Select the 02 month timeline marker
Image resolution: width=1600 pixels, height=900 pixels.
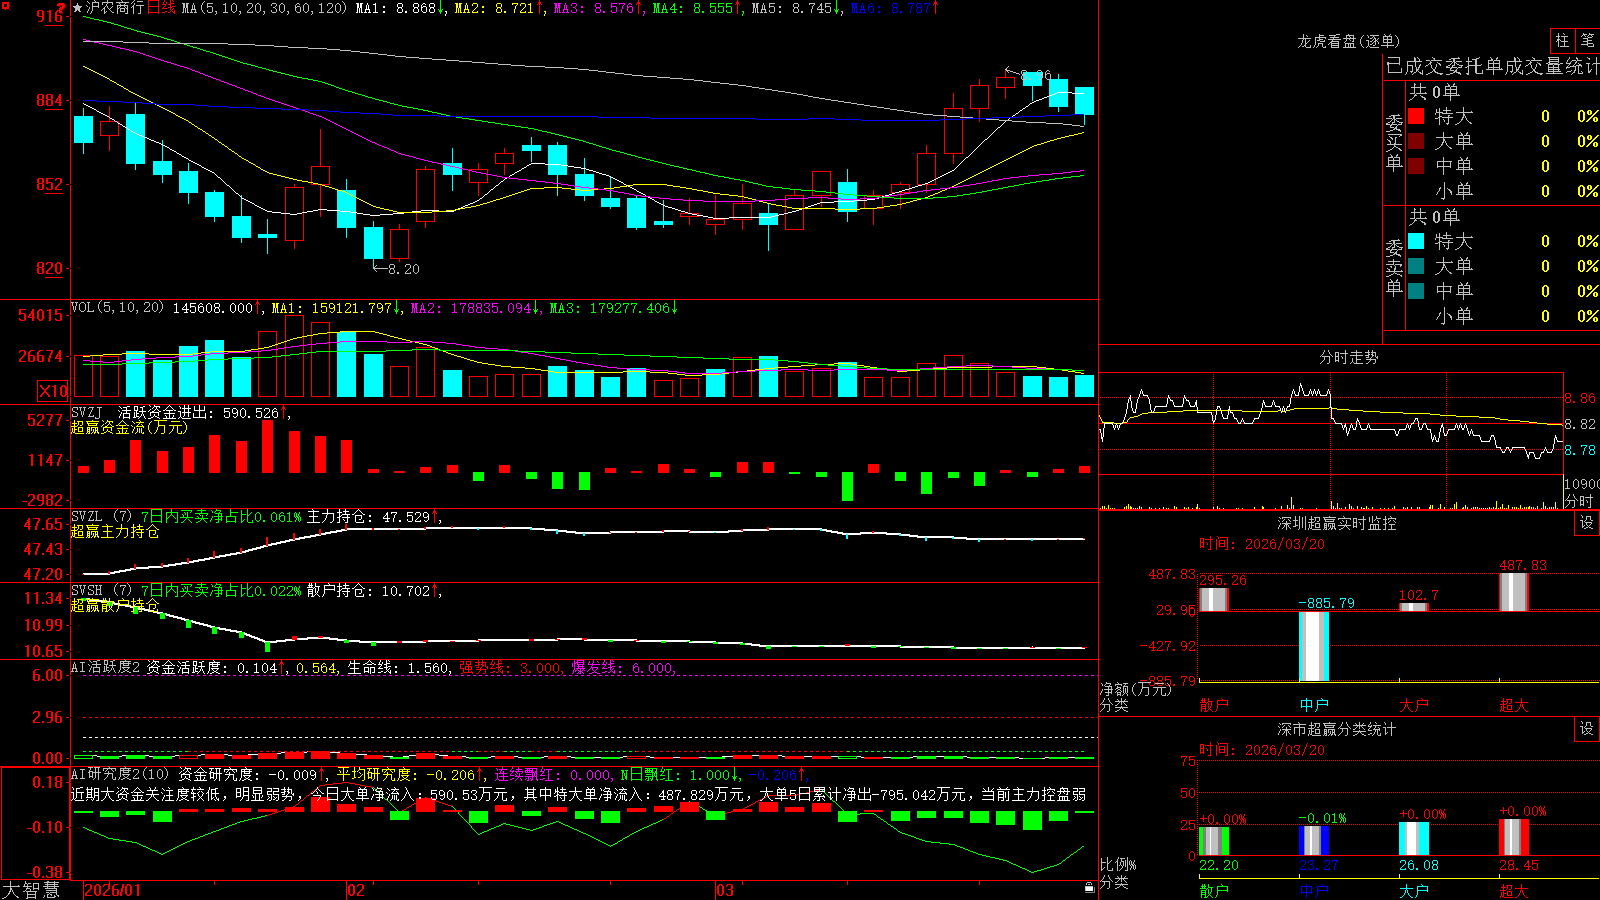pyautogui.click(x=356, y=890)
